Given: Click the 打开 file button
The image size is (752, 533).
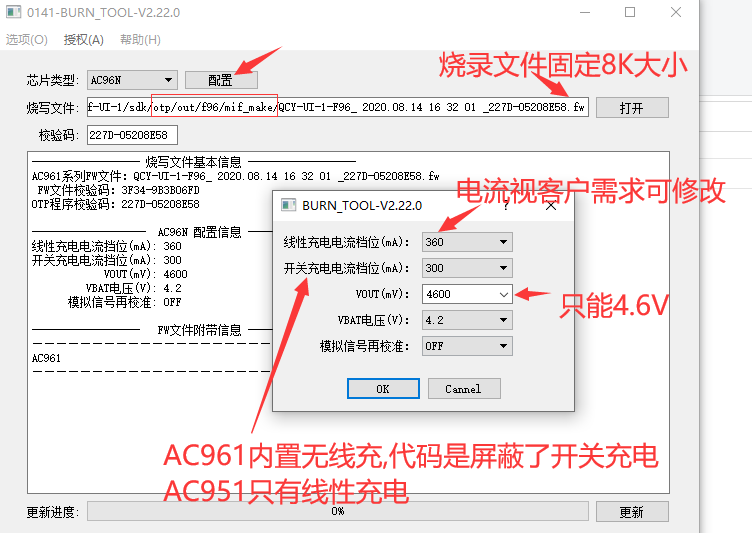Looking at the screenshot, I should pos(632,107).
